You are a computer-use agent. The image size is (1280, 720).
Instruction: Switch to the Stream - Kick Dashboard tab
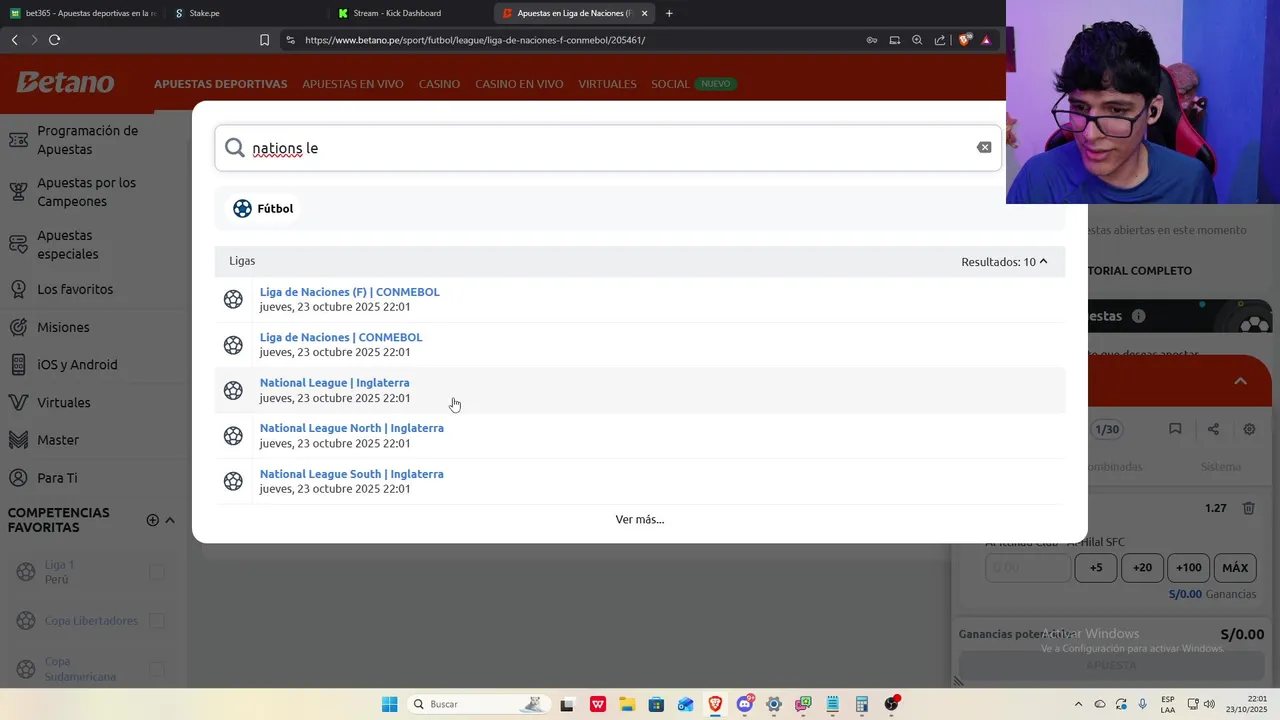397,13
